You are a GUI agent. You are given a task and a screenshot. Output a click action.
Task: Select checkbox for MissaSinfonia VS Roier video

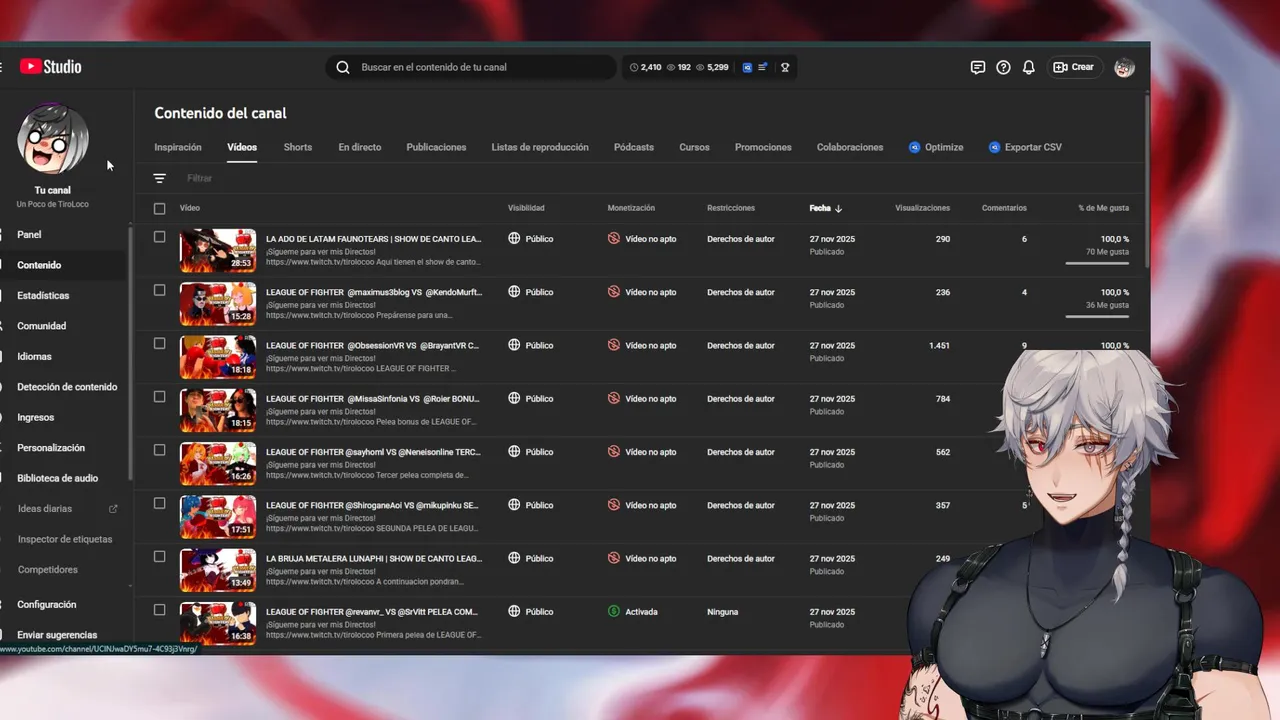coord(159,396)
